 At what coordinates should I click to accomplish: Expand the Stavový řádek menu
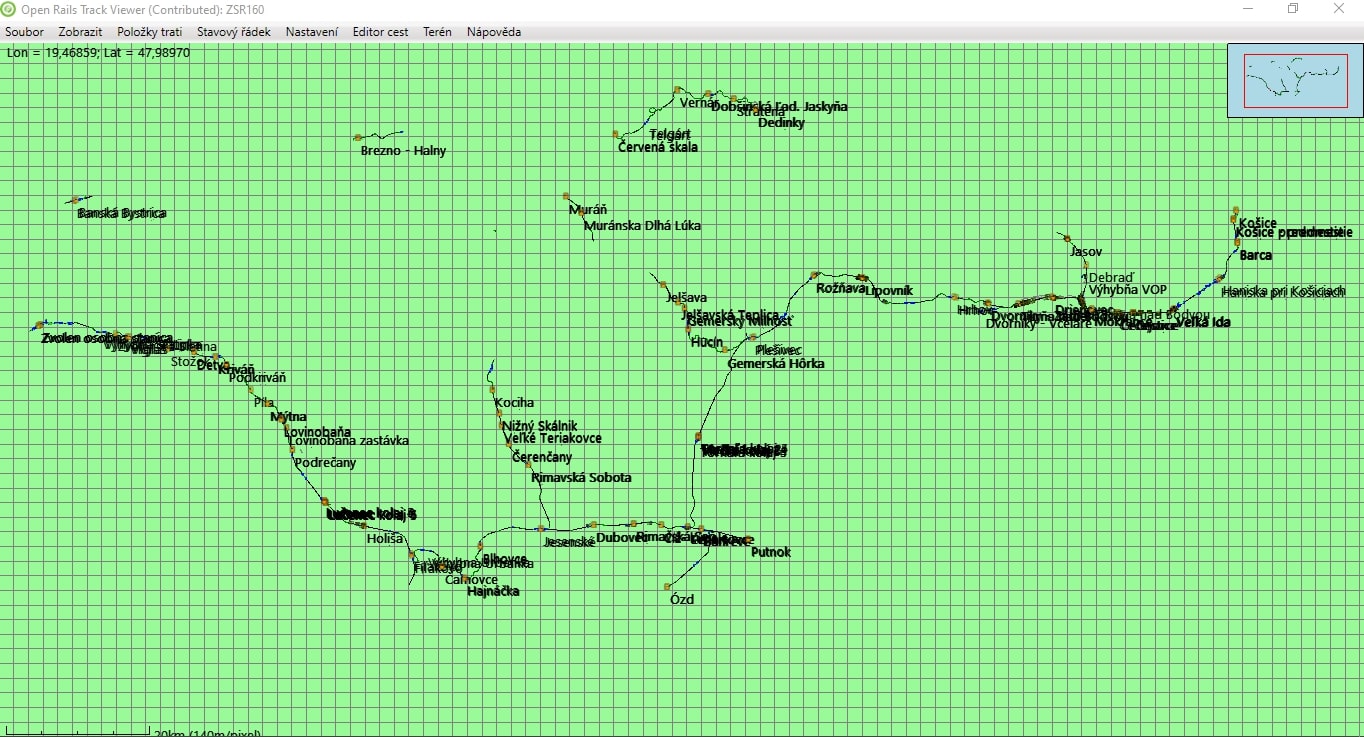[233, 32]
